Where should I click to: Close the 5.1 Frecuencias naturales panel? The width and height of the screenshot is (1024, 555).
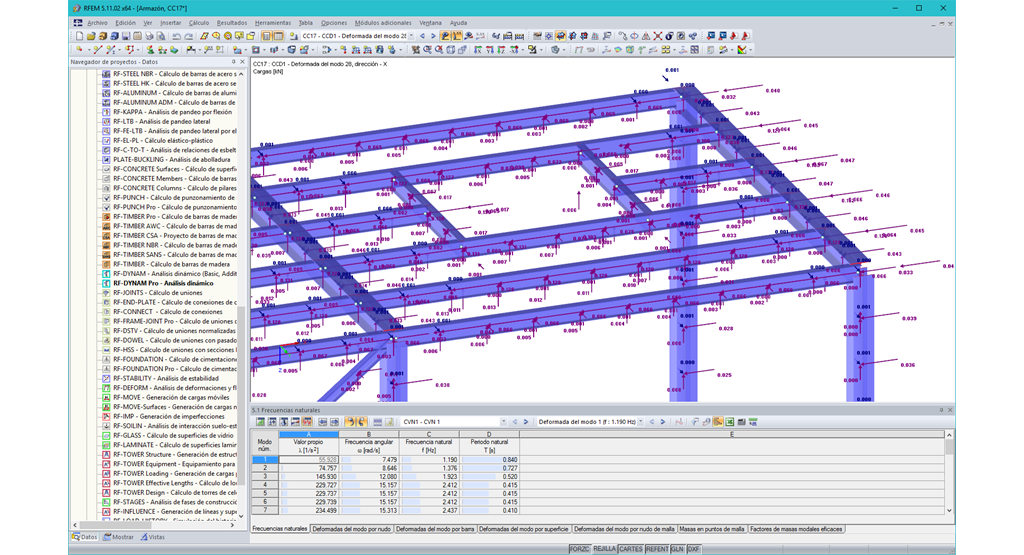point(950,410)
